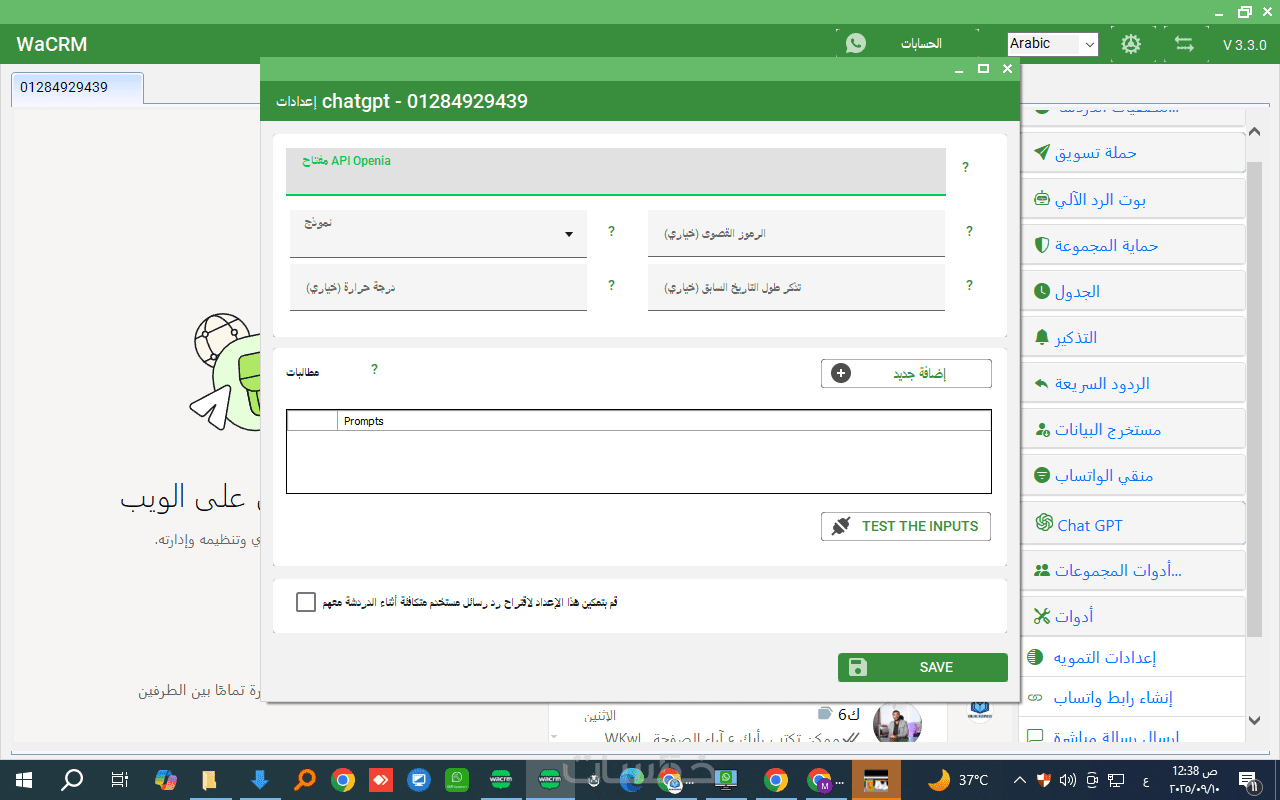Click the TEST THE INPUTS button
The image size is (1280, 800).
point(906,526)
